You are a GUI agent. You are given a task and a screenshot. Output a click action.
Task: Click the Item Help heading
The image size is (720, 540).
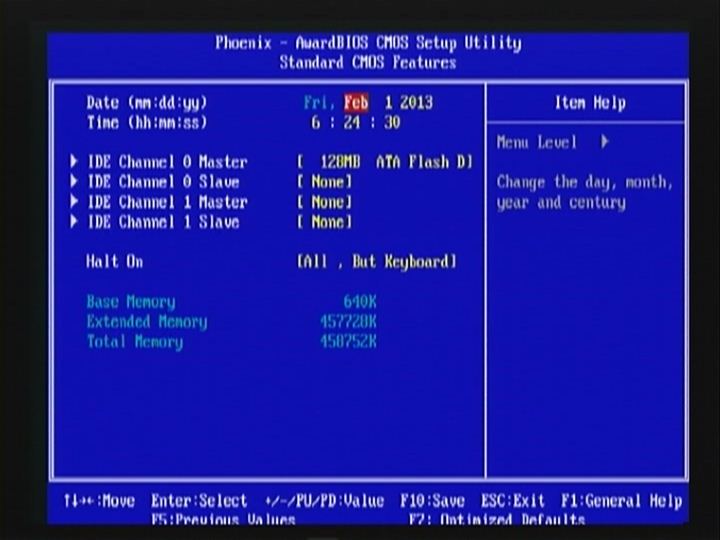[590, 102]
